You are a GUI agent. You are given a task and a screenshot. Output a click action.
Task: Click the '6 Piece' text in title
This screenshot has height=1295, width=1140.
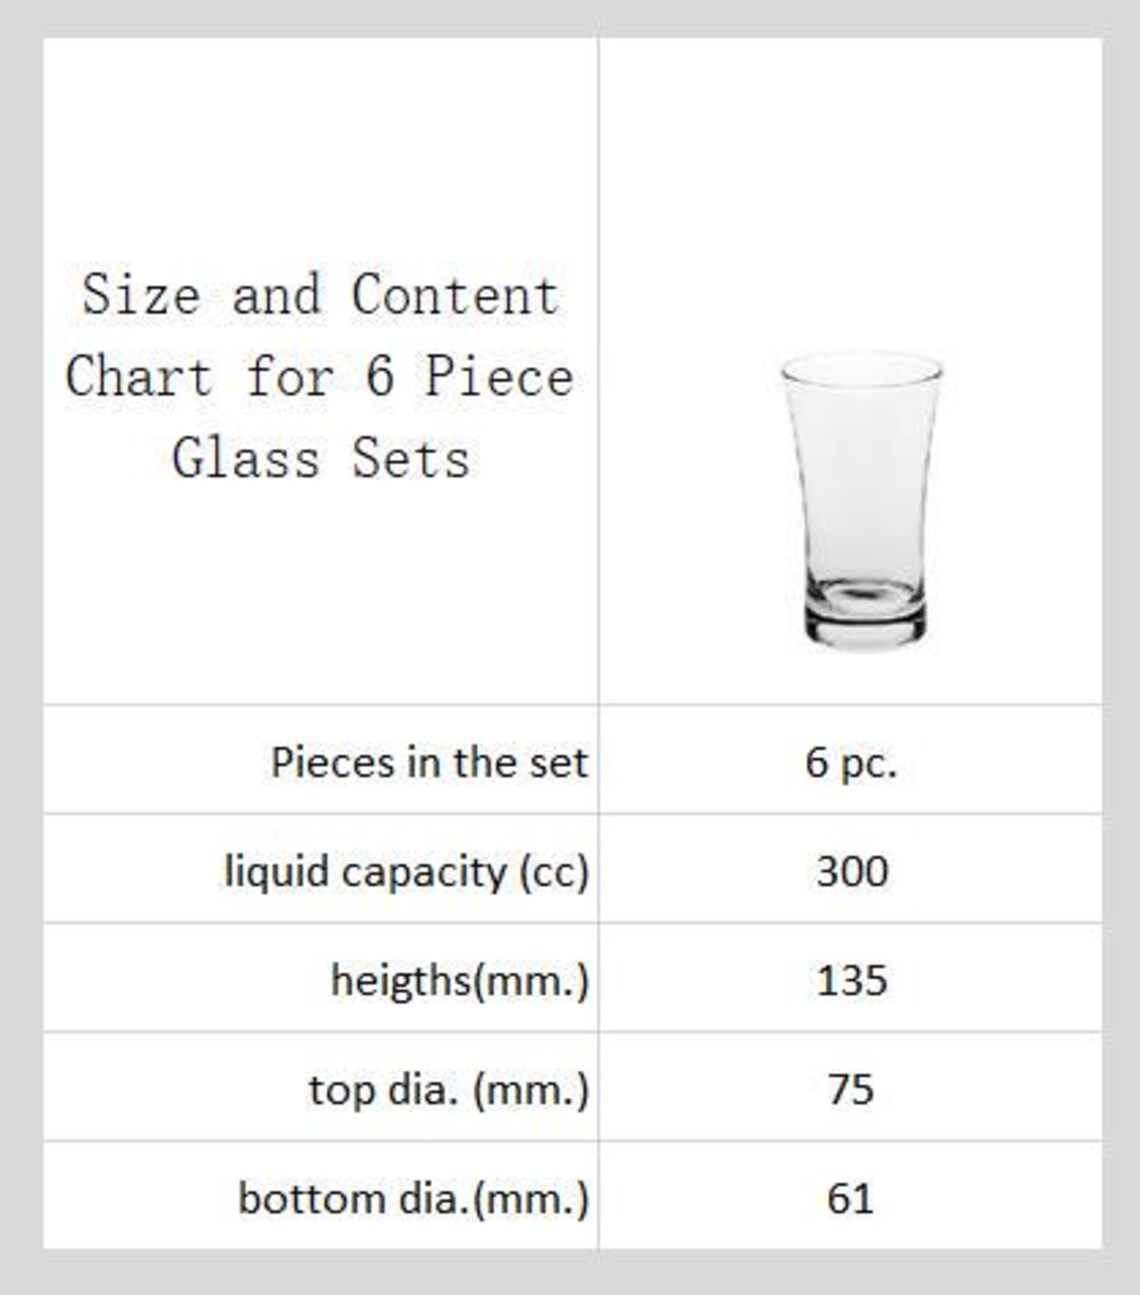click(x=469, y=377)
